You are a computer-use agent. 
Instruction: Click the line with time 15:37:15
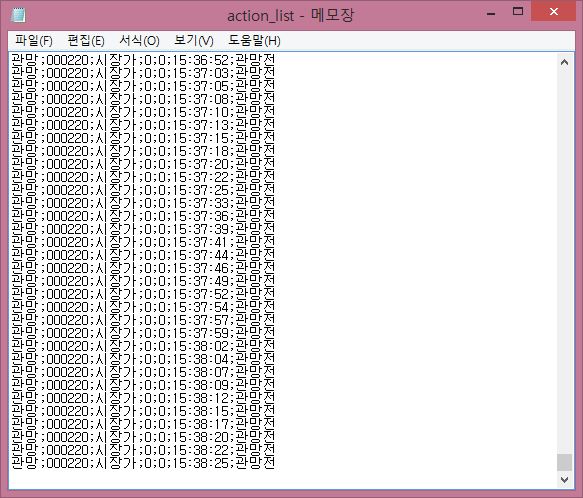(143, 138)
